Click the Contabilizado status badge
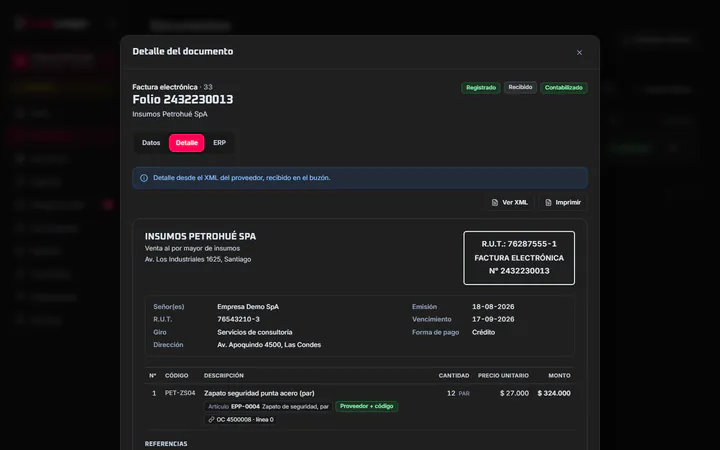Viewport: 720px width, 450px height. click(x=563, y=88)
